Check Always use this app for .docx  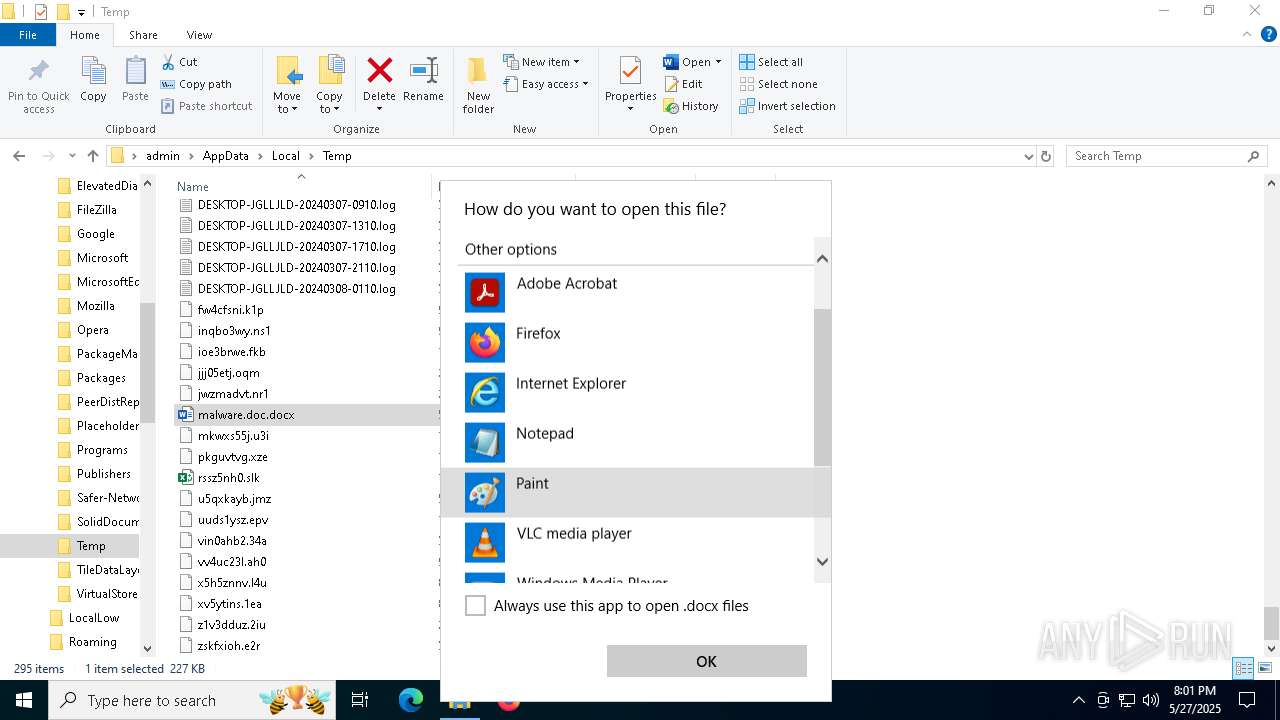tap(476, 605)
